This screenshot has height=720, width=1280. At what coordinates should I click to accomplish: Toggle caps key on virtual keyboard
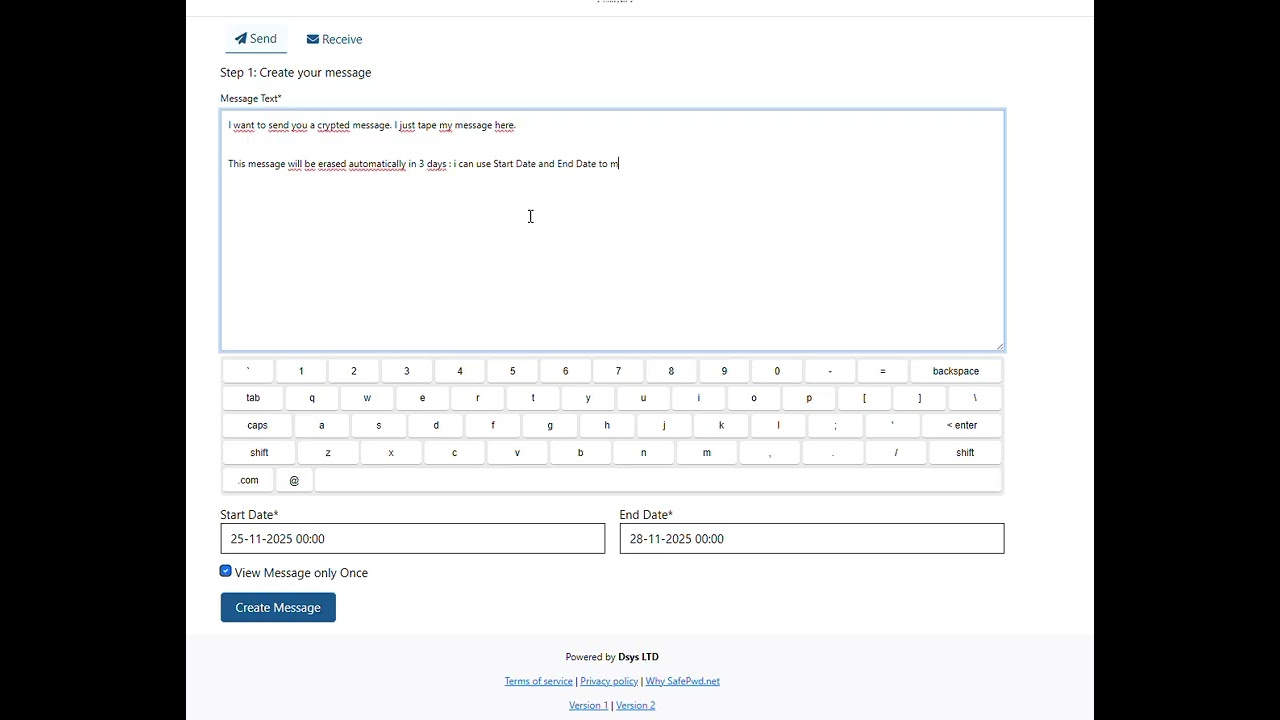pyautogui.click(x=257, y=425)
